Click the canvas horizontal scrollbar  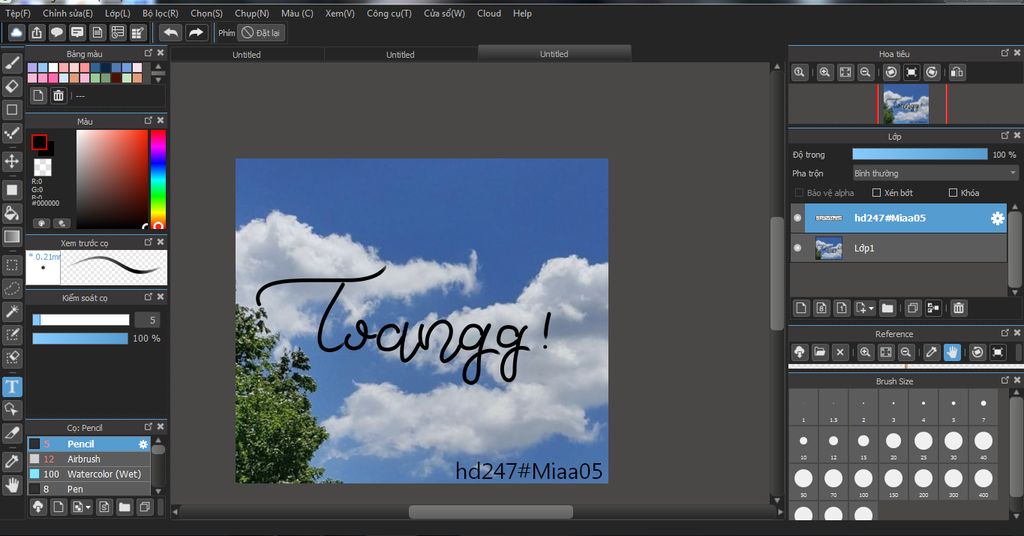coord(490,512)
